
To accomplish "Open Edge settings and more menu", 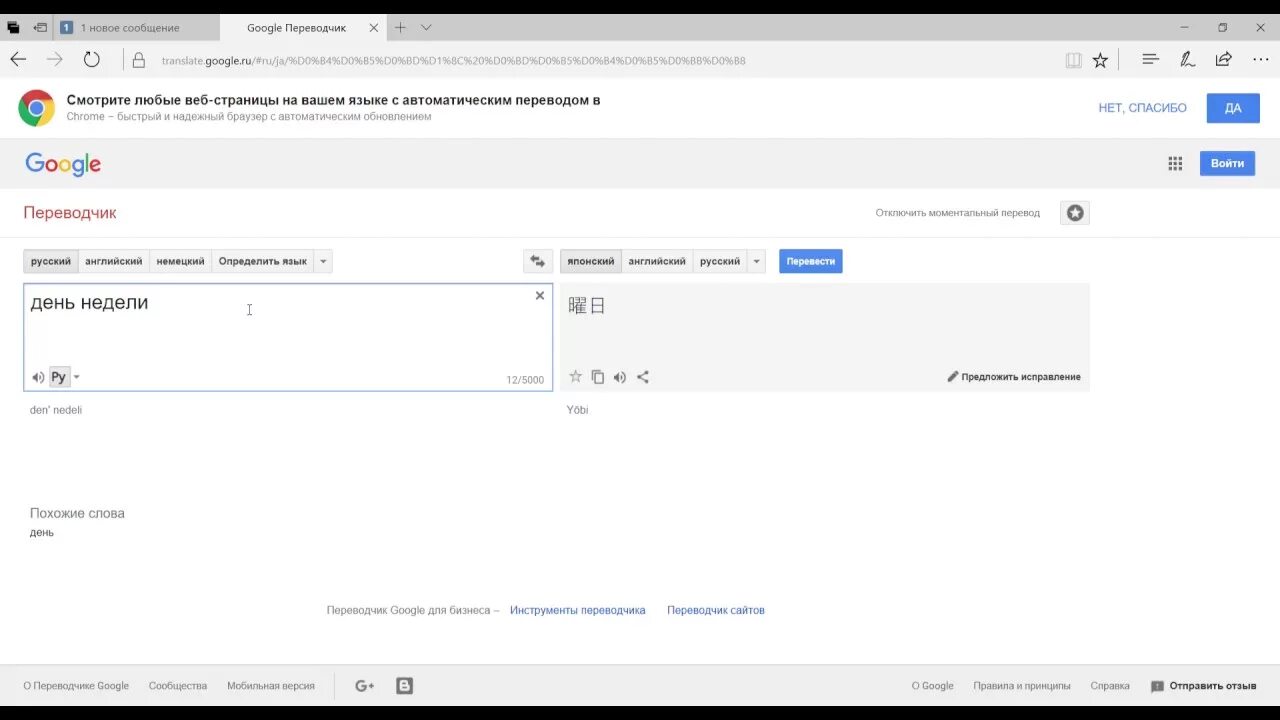I will 1261,60.
